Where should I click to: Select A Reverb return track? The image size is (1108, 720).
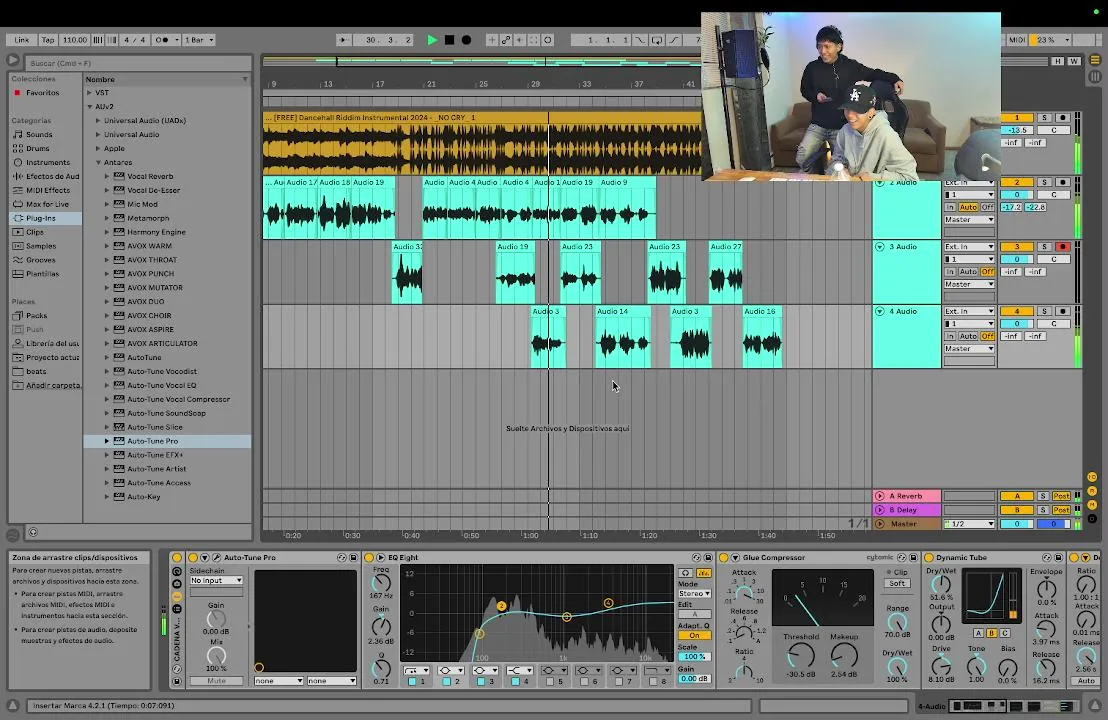(x=907, y=496)
